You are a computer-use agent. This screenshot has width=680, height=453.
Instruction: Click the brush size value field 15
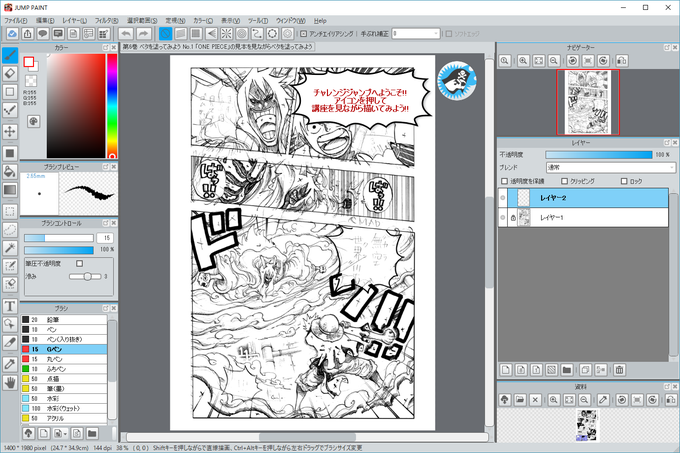pyautogui.click(x=105, y=238)
